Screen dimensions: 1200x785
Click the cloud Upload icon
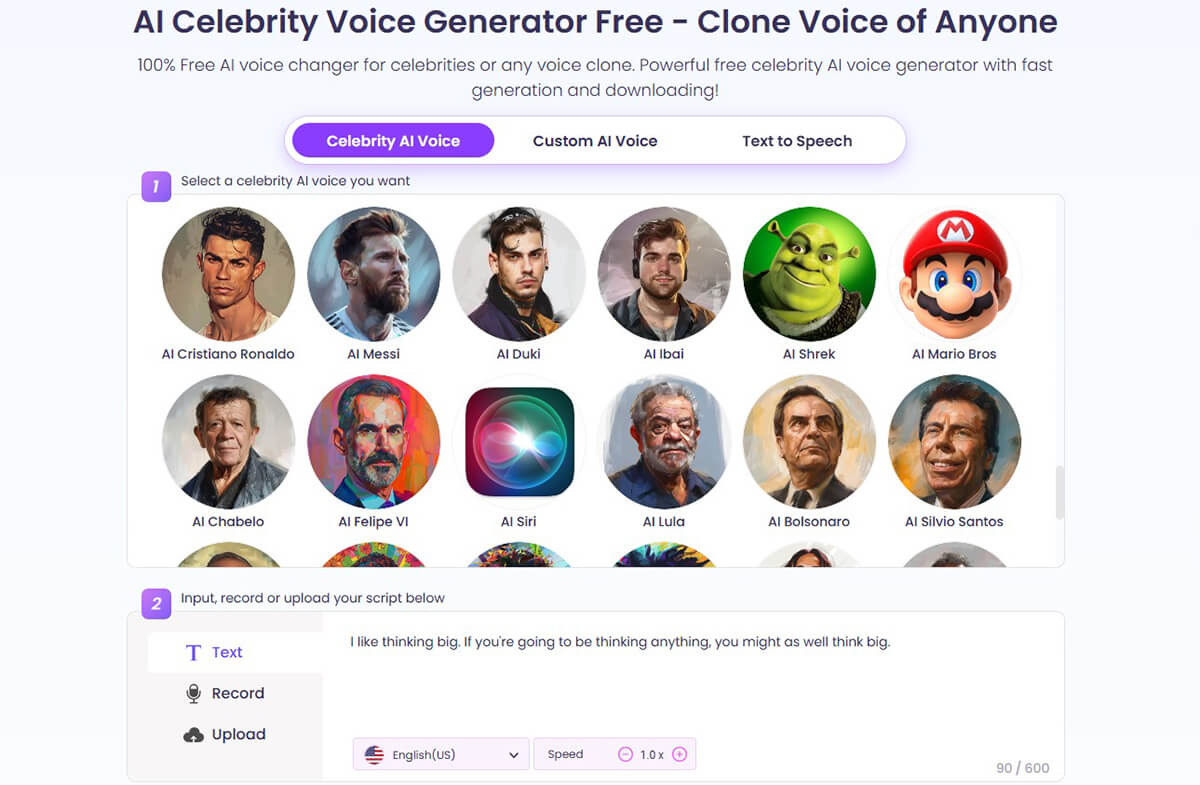(194, 735)
